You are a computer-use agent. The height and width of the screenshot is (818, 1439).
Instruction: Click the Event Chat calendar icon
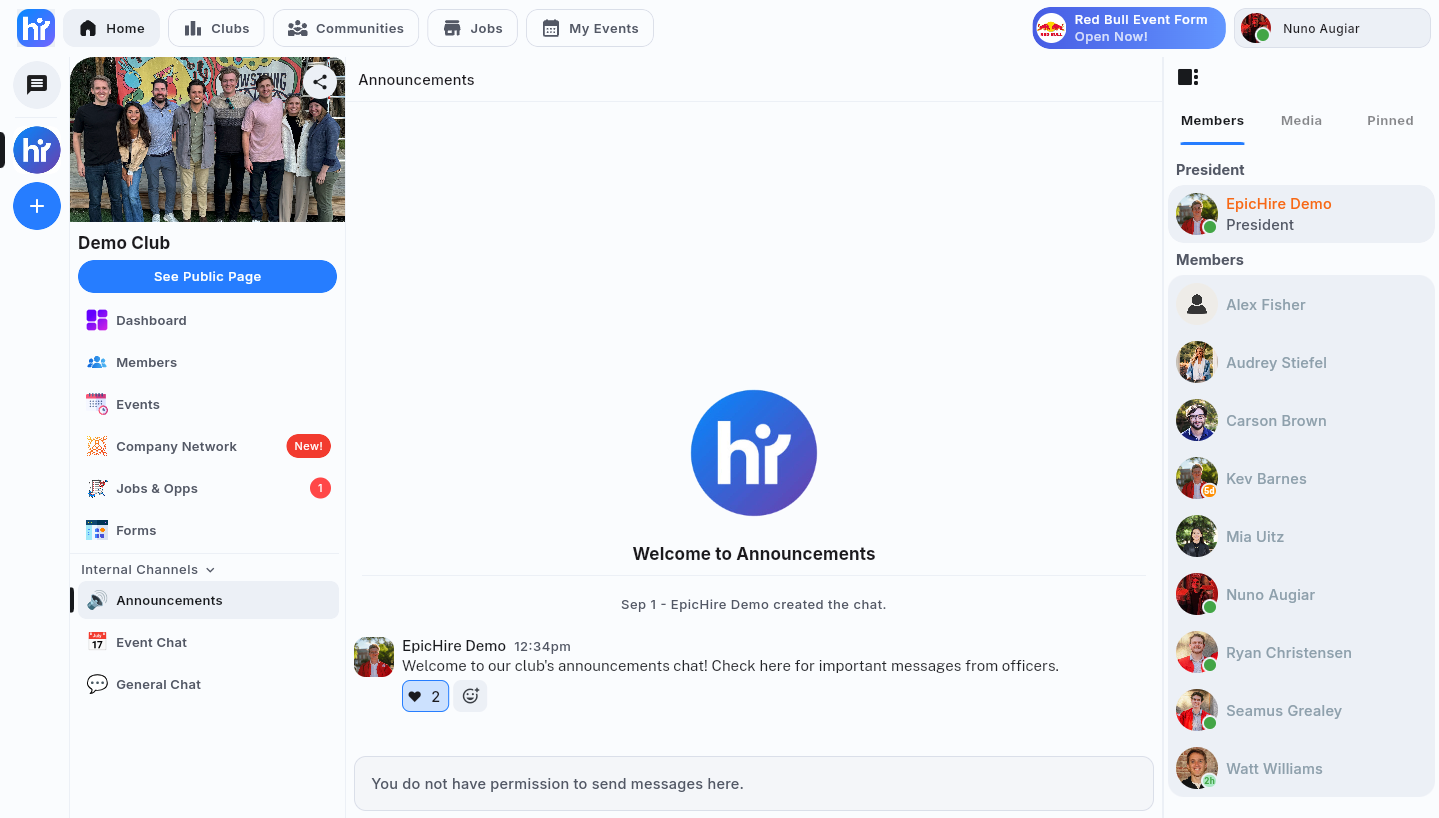pyautogui.click(x=97, y=642)
